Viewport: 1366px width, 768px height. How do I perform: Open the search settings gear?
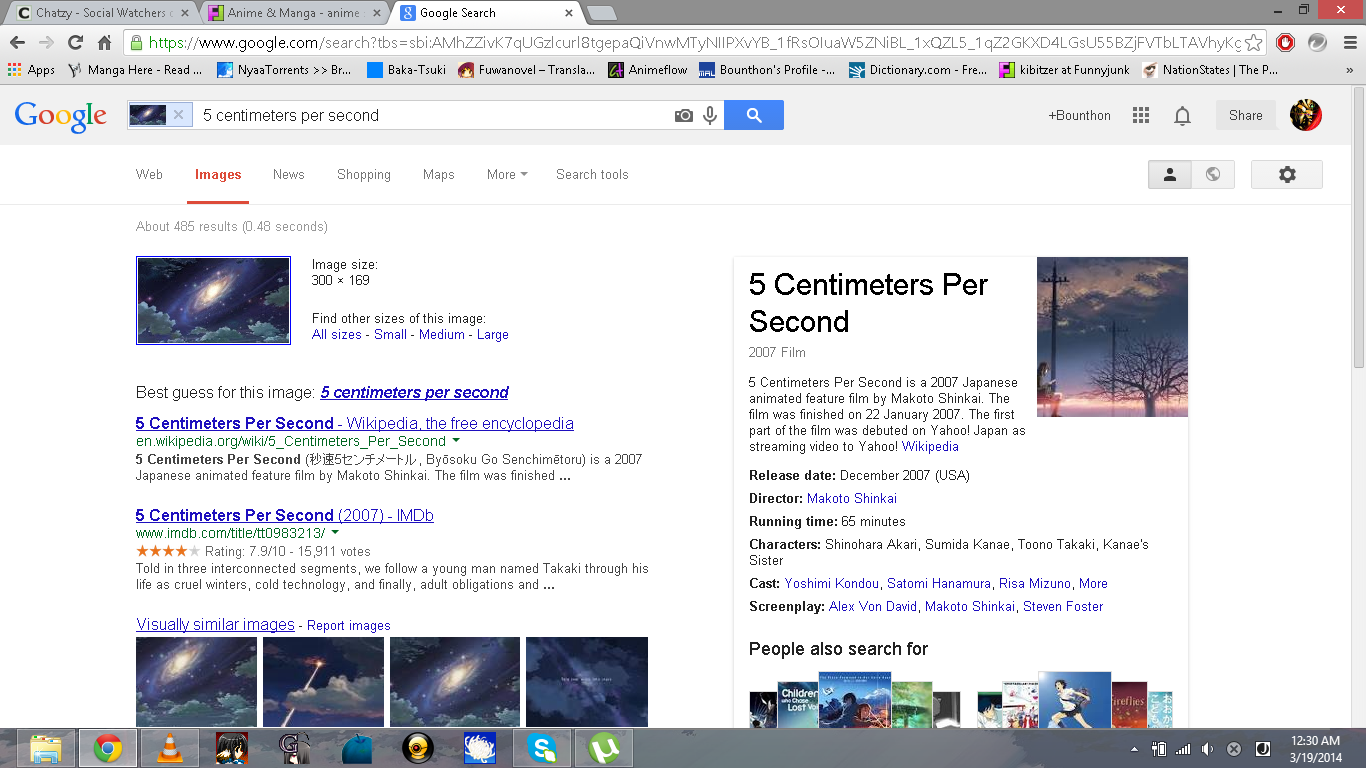(1286, 175)
